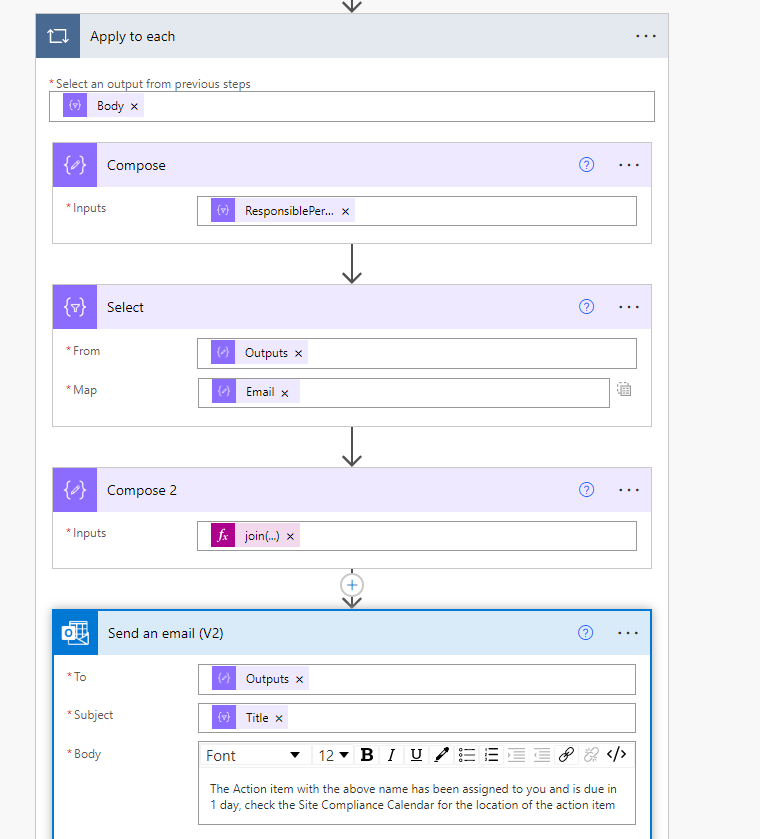Collapse the Compose 2 card header
The image size is (760, 839).
click(352, 490)
